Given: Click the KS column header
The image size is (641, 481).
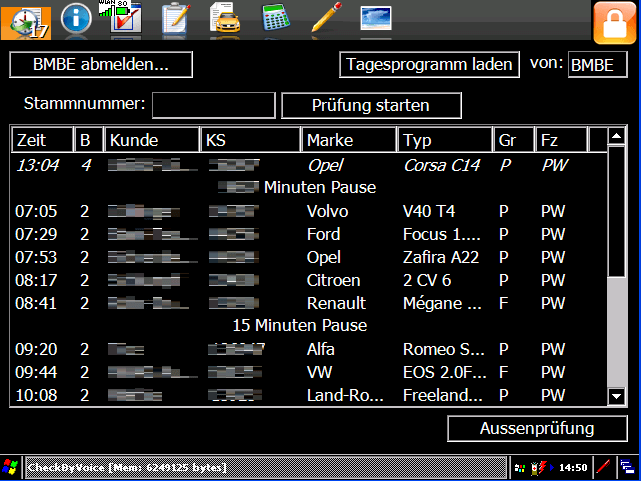Looking at the screenshot, I should pos(250,140).
